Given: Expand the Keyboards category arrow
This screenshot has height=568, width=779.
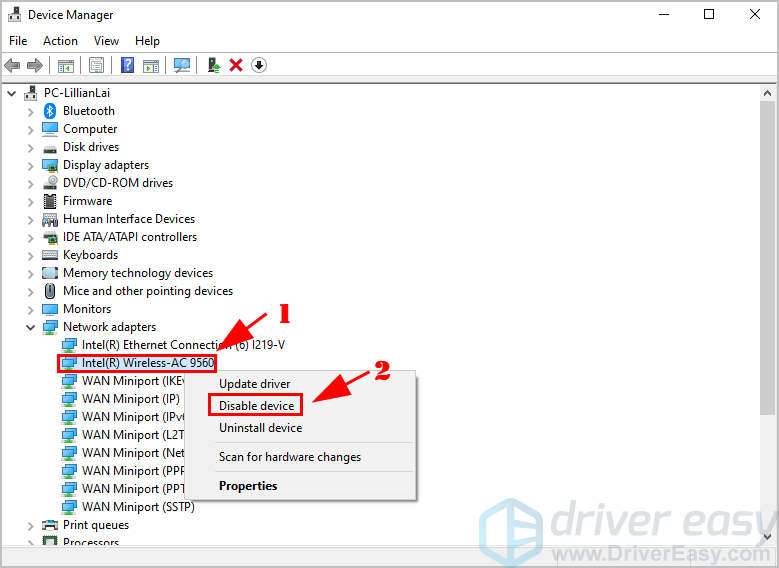Looking at the screenshot, I should point(30,255).
